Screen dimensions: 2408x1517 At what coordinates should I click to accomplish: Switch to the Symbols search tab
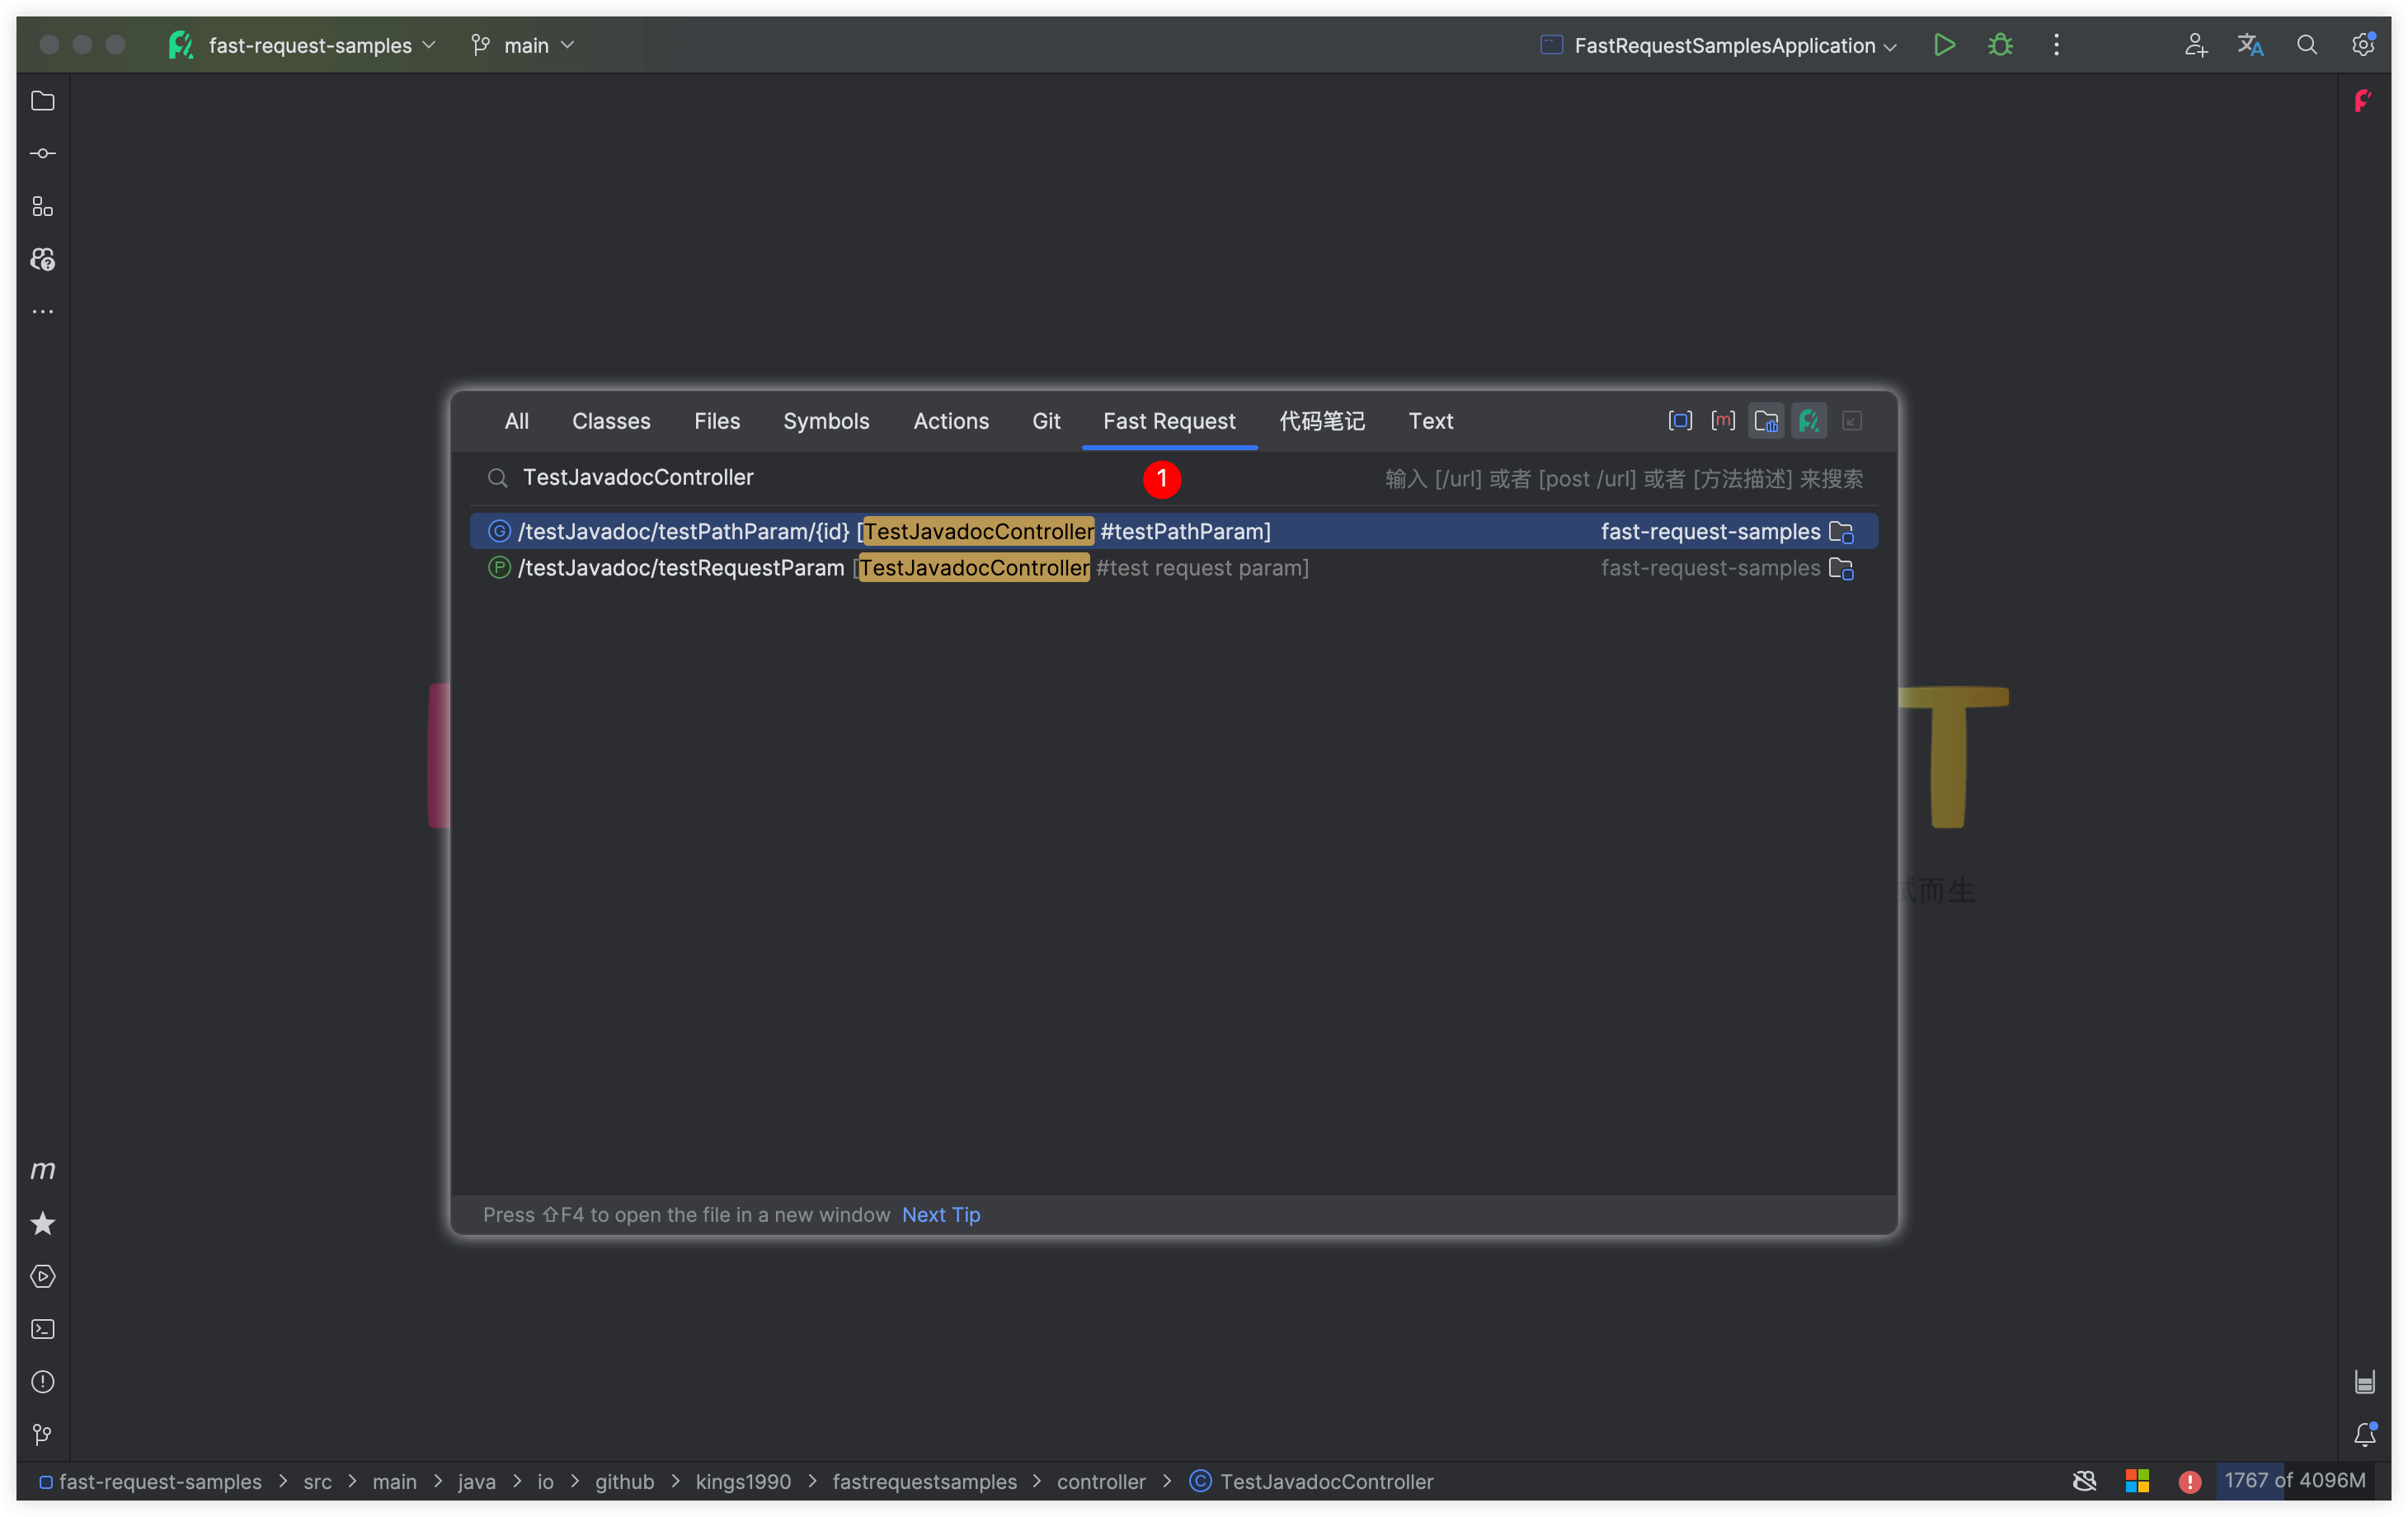coord(826,421)
